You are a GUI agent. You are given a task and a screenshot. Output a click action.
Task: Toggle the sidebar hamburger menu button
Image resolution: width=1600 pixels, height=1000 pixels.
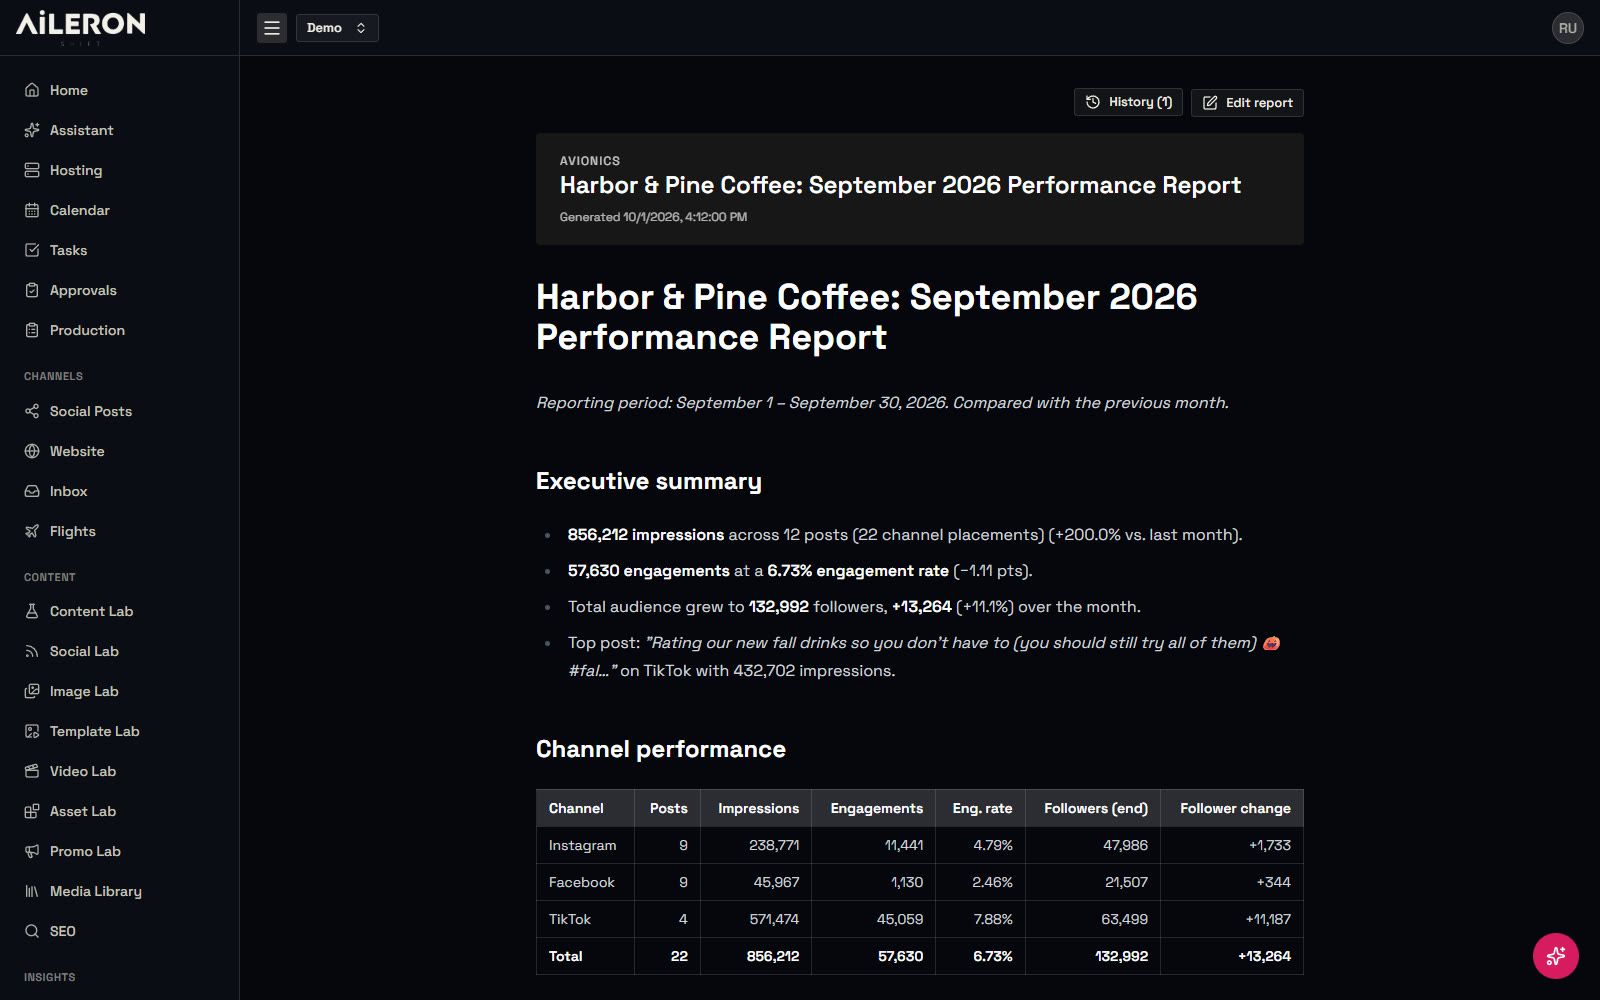[x=271, y=28]
